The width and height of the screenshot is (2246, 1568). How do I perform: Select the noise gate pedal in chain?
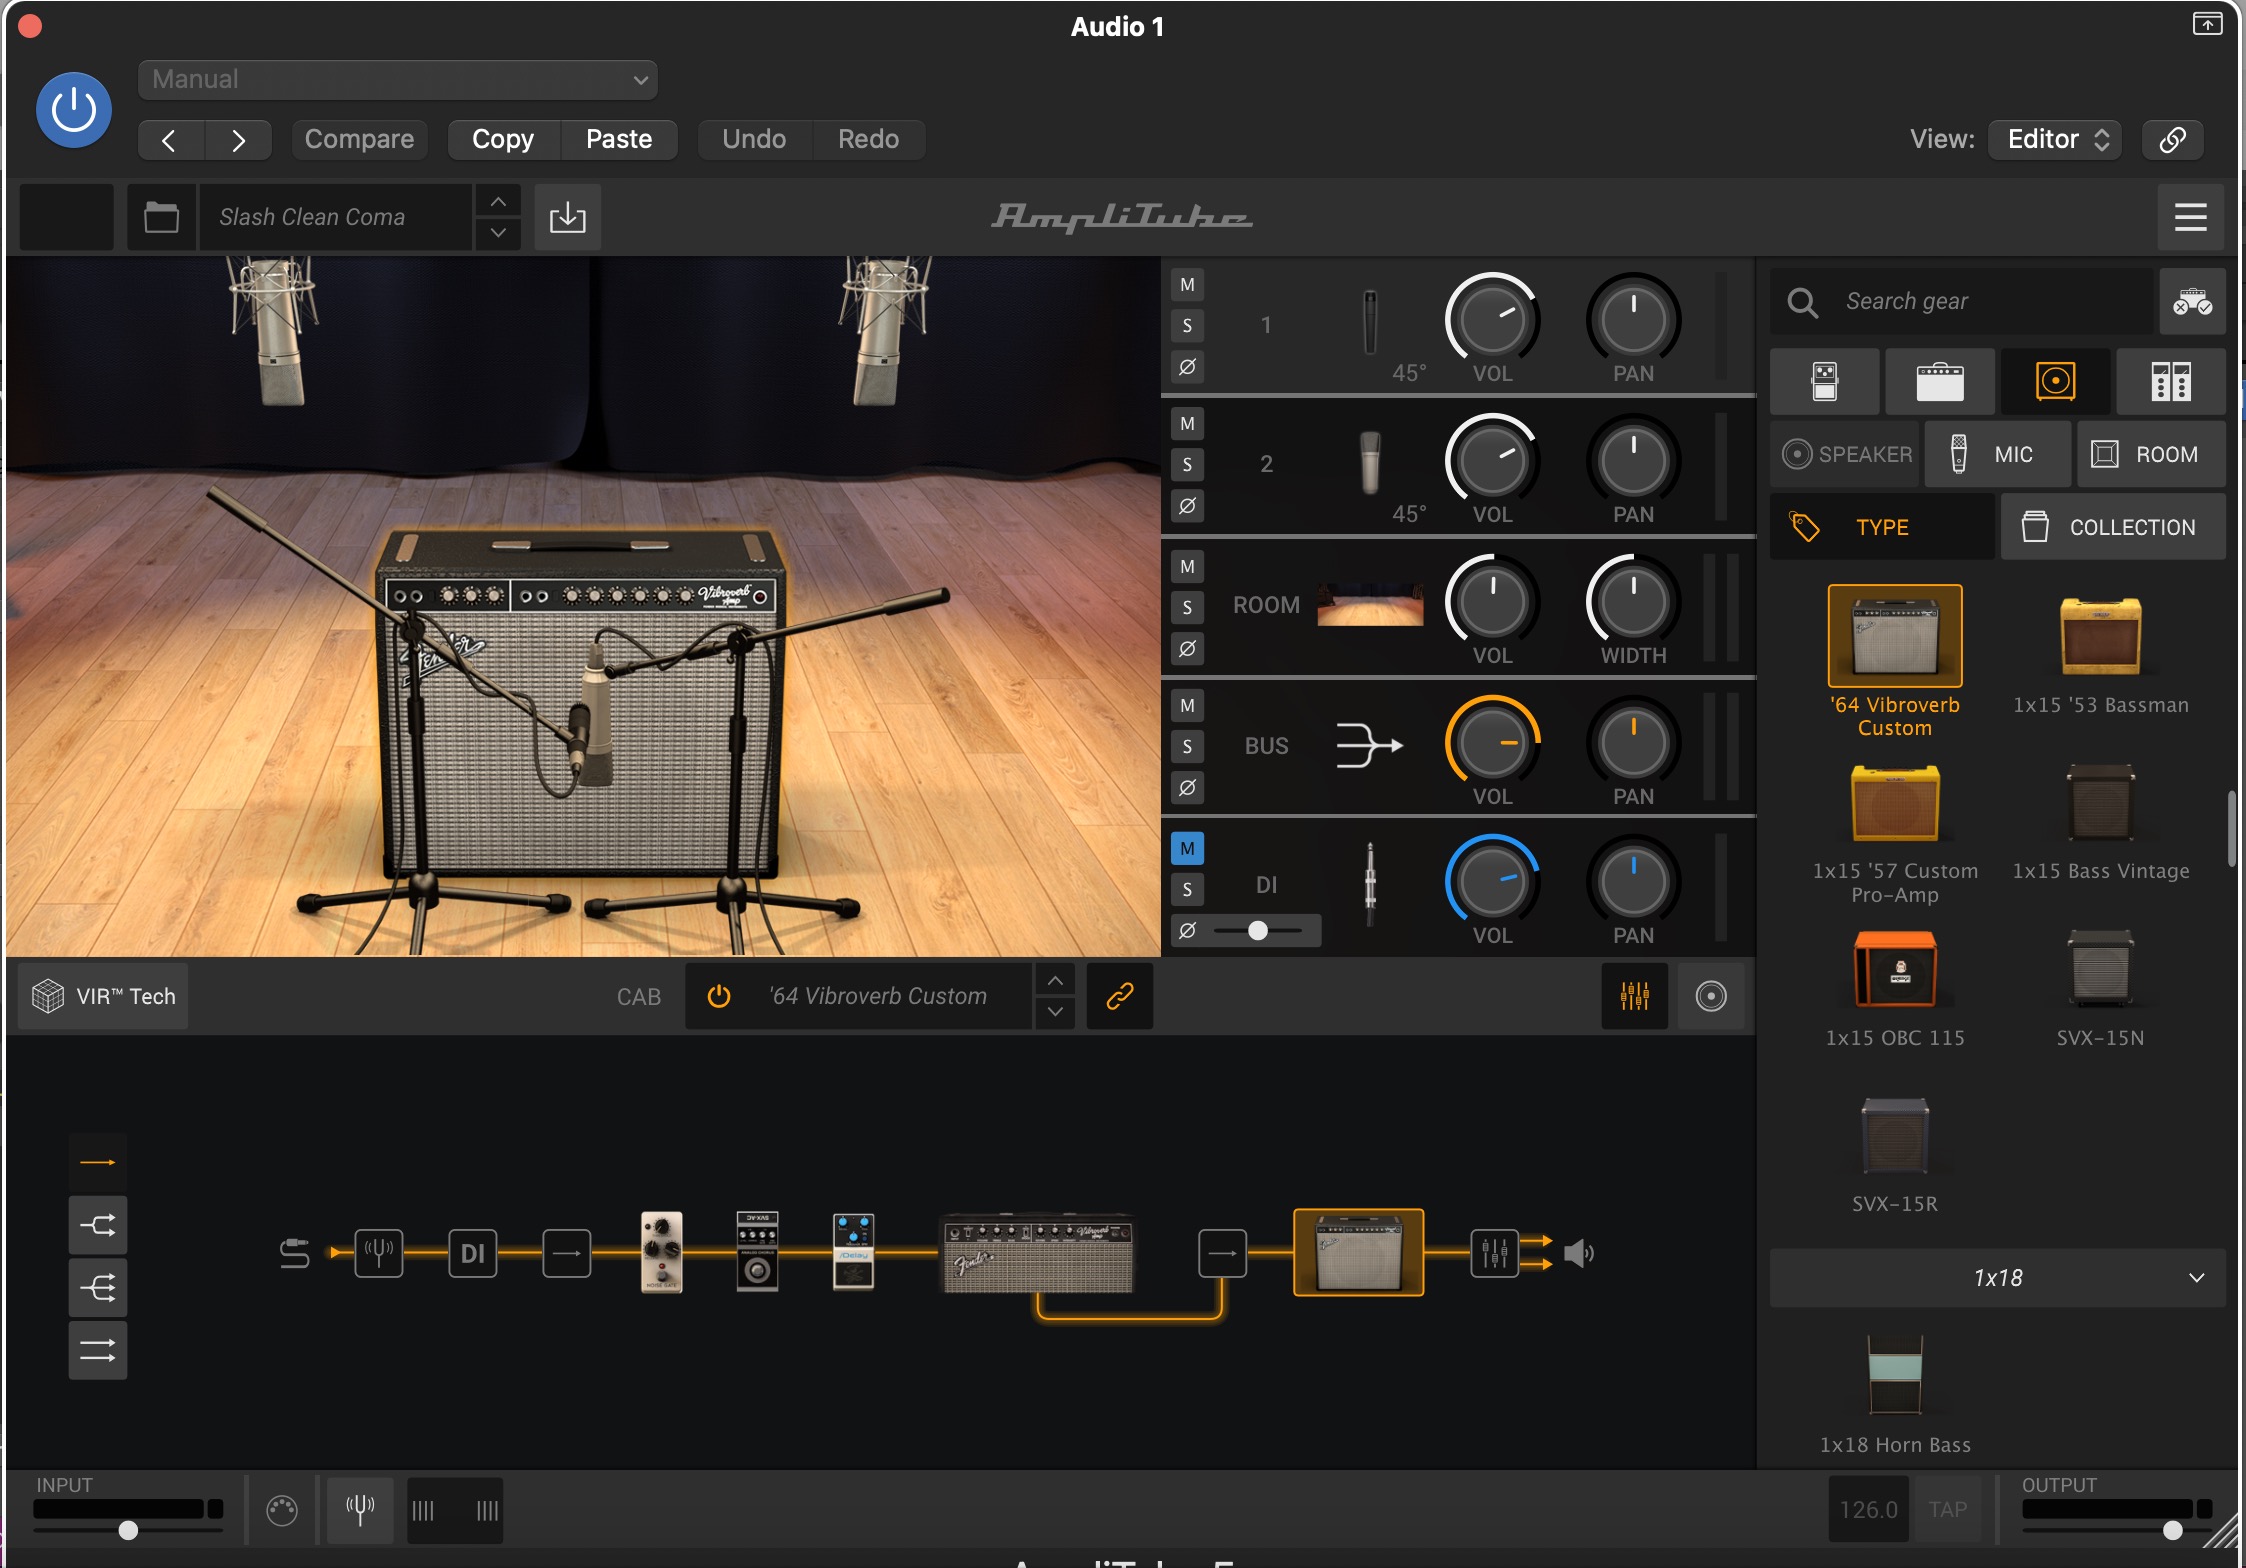pos(661,1252)
